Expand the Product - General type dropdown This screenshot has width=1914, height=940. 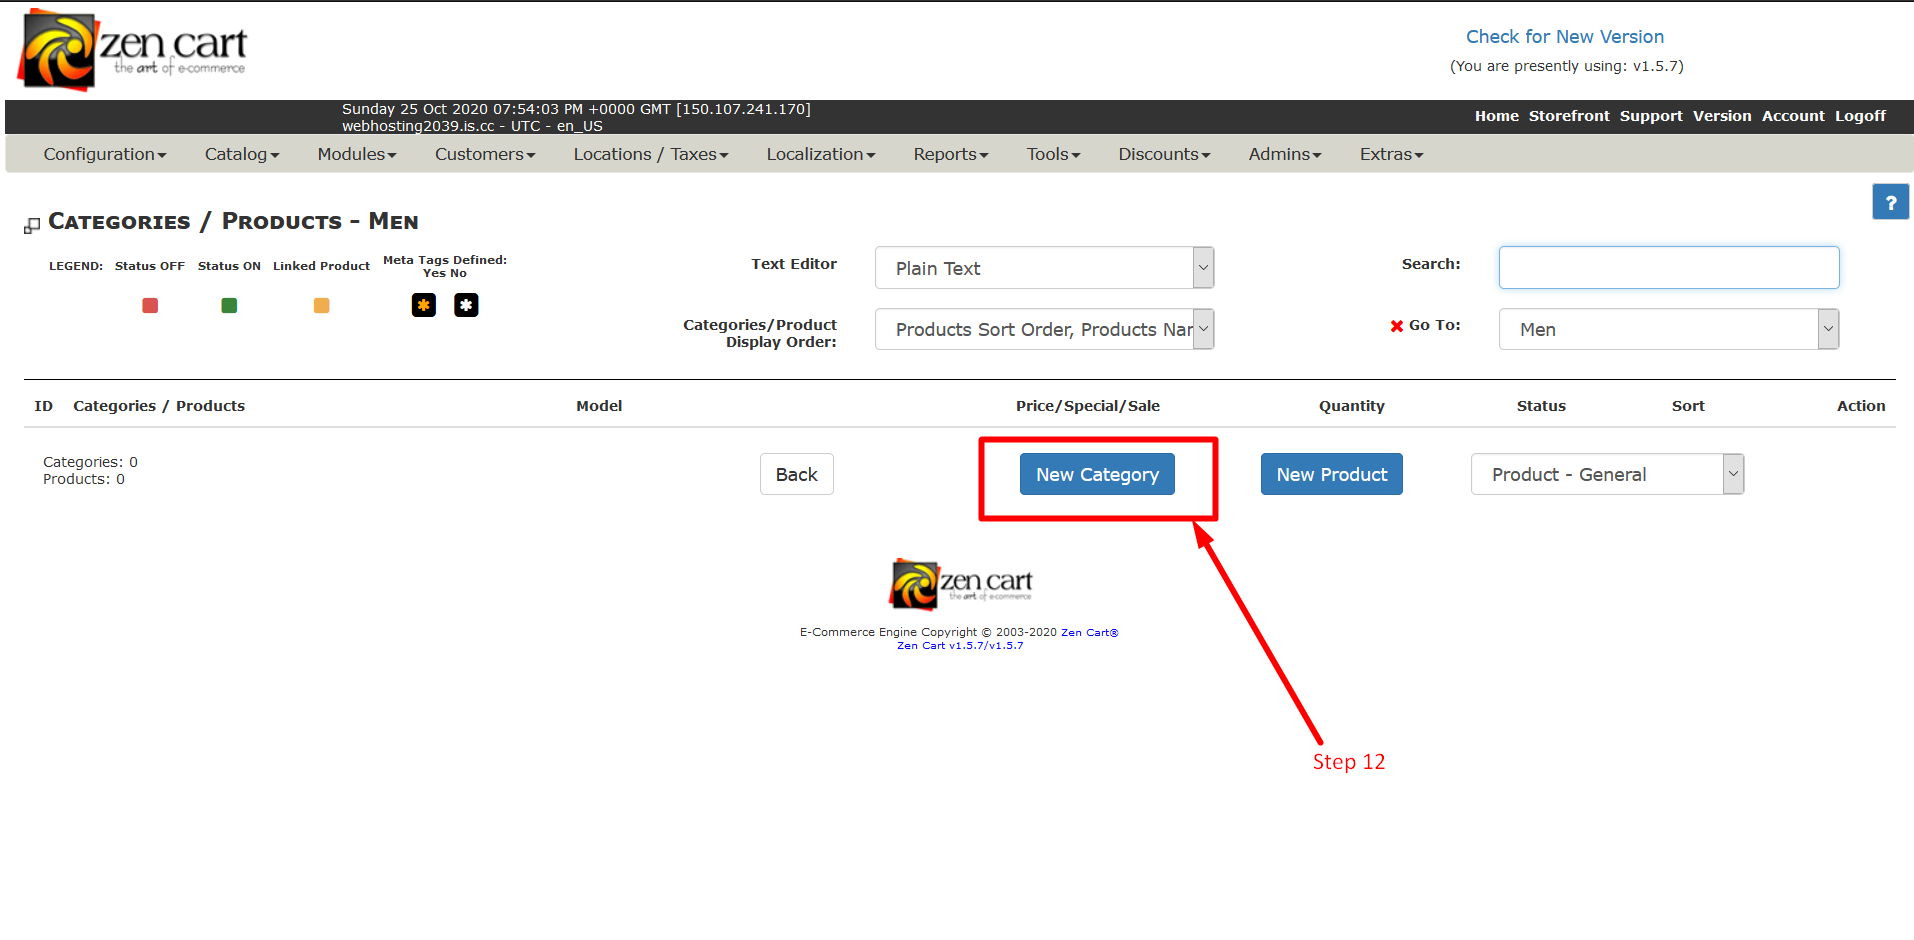pyautogui.click(x=1607, y=474)
